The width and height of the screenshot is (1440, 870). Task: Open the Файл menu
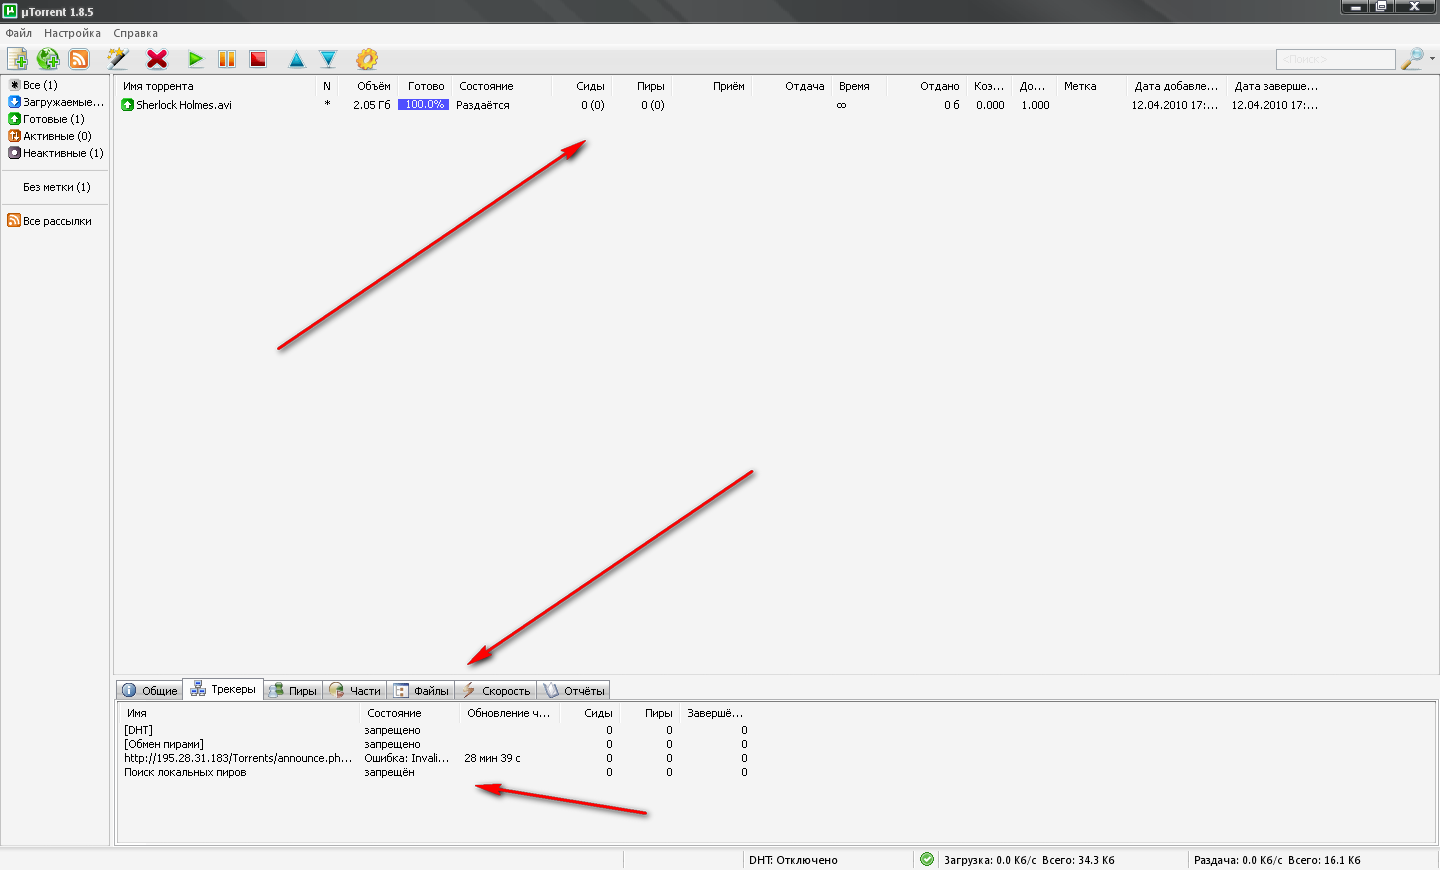[19, 33]
